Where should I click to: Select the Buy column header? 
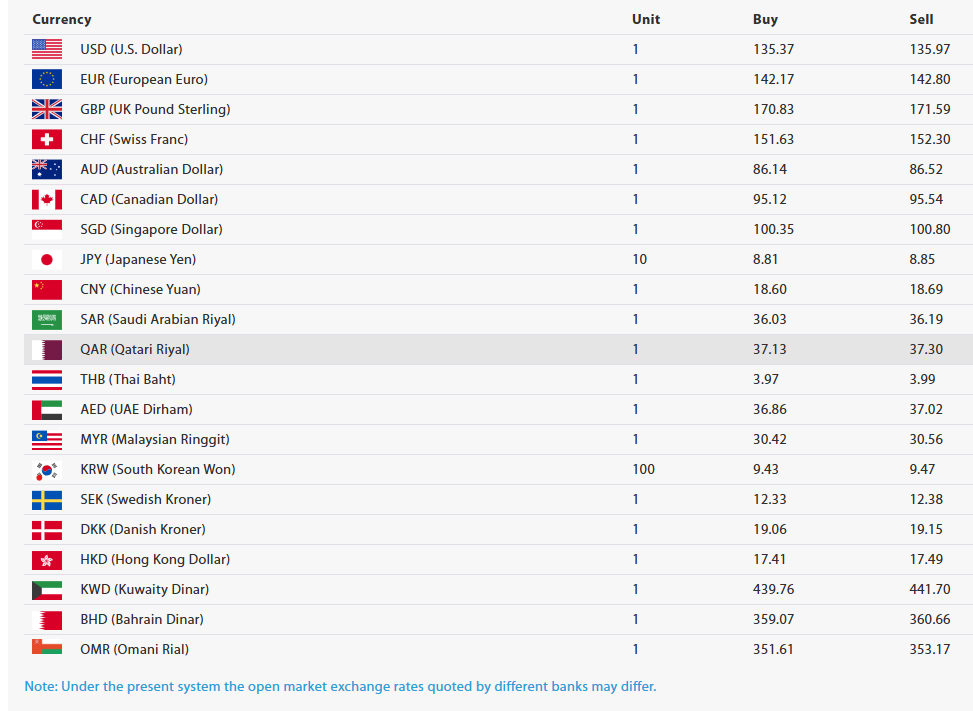765,19
